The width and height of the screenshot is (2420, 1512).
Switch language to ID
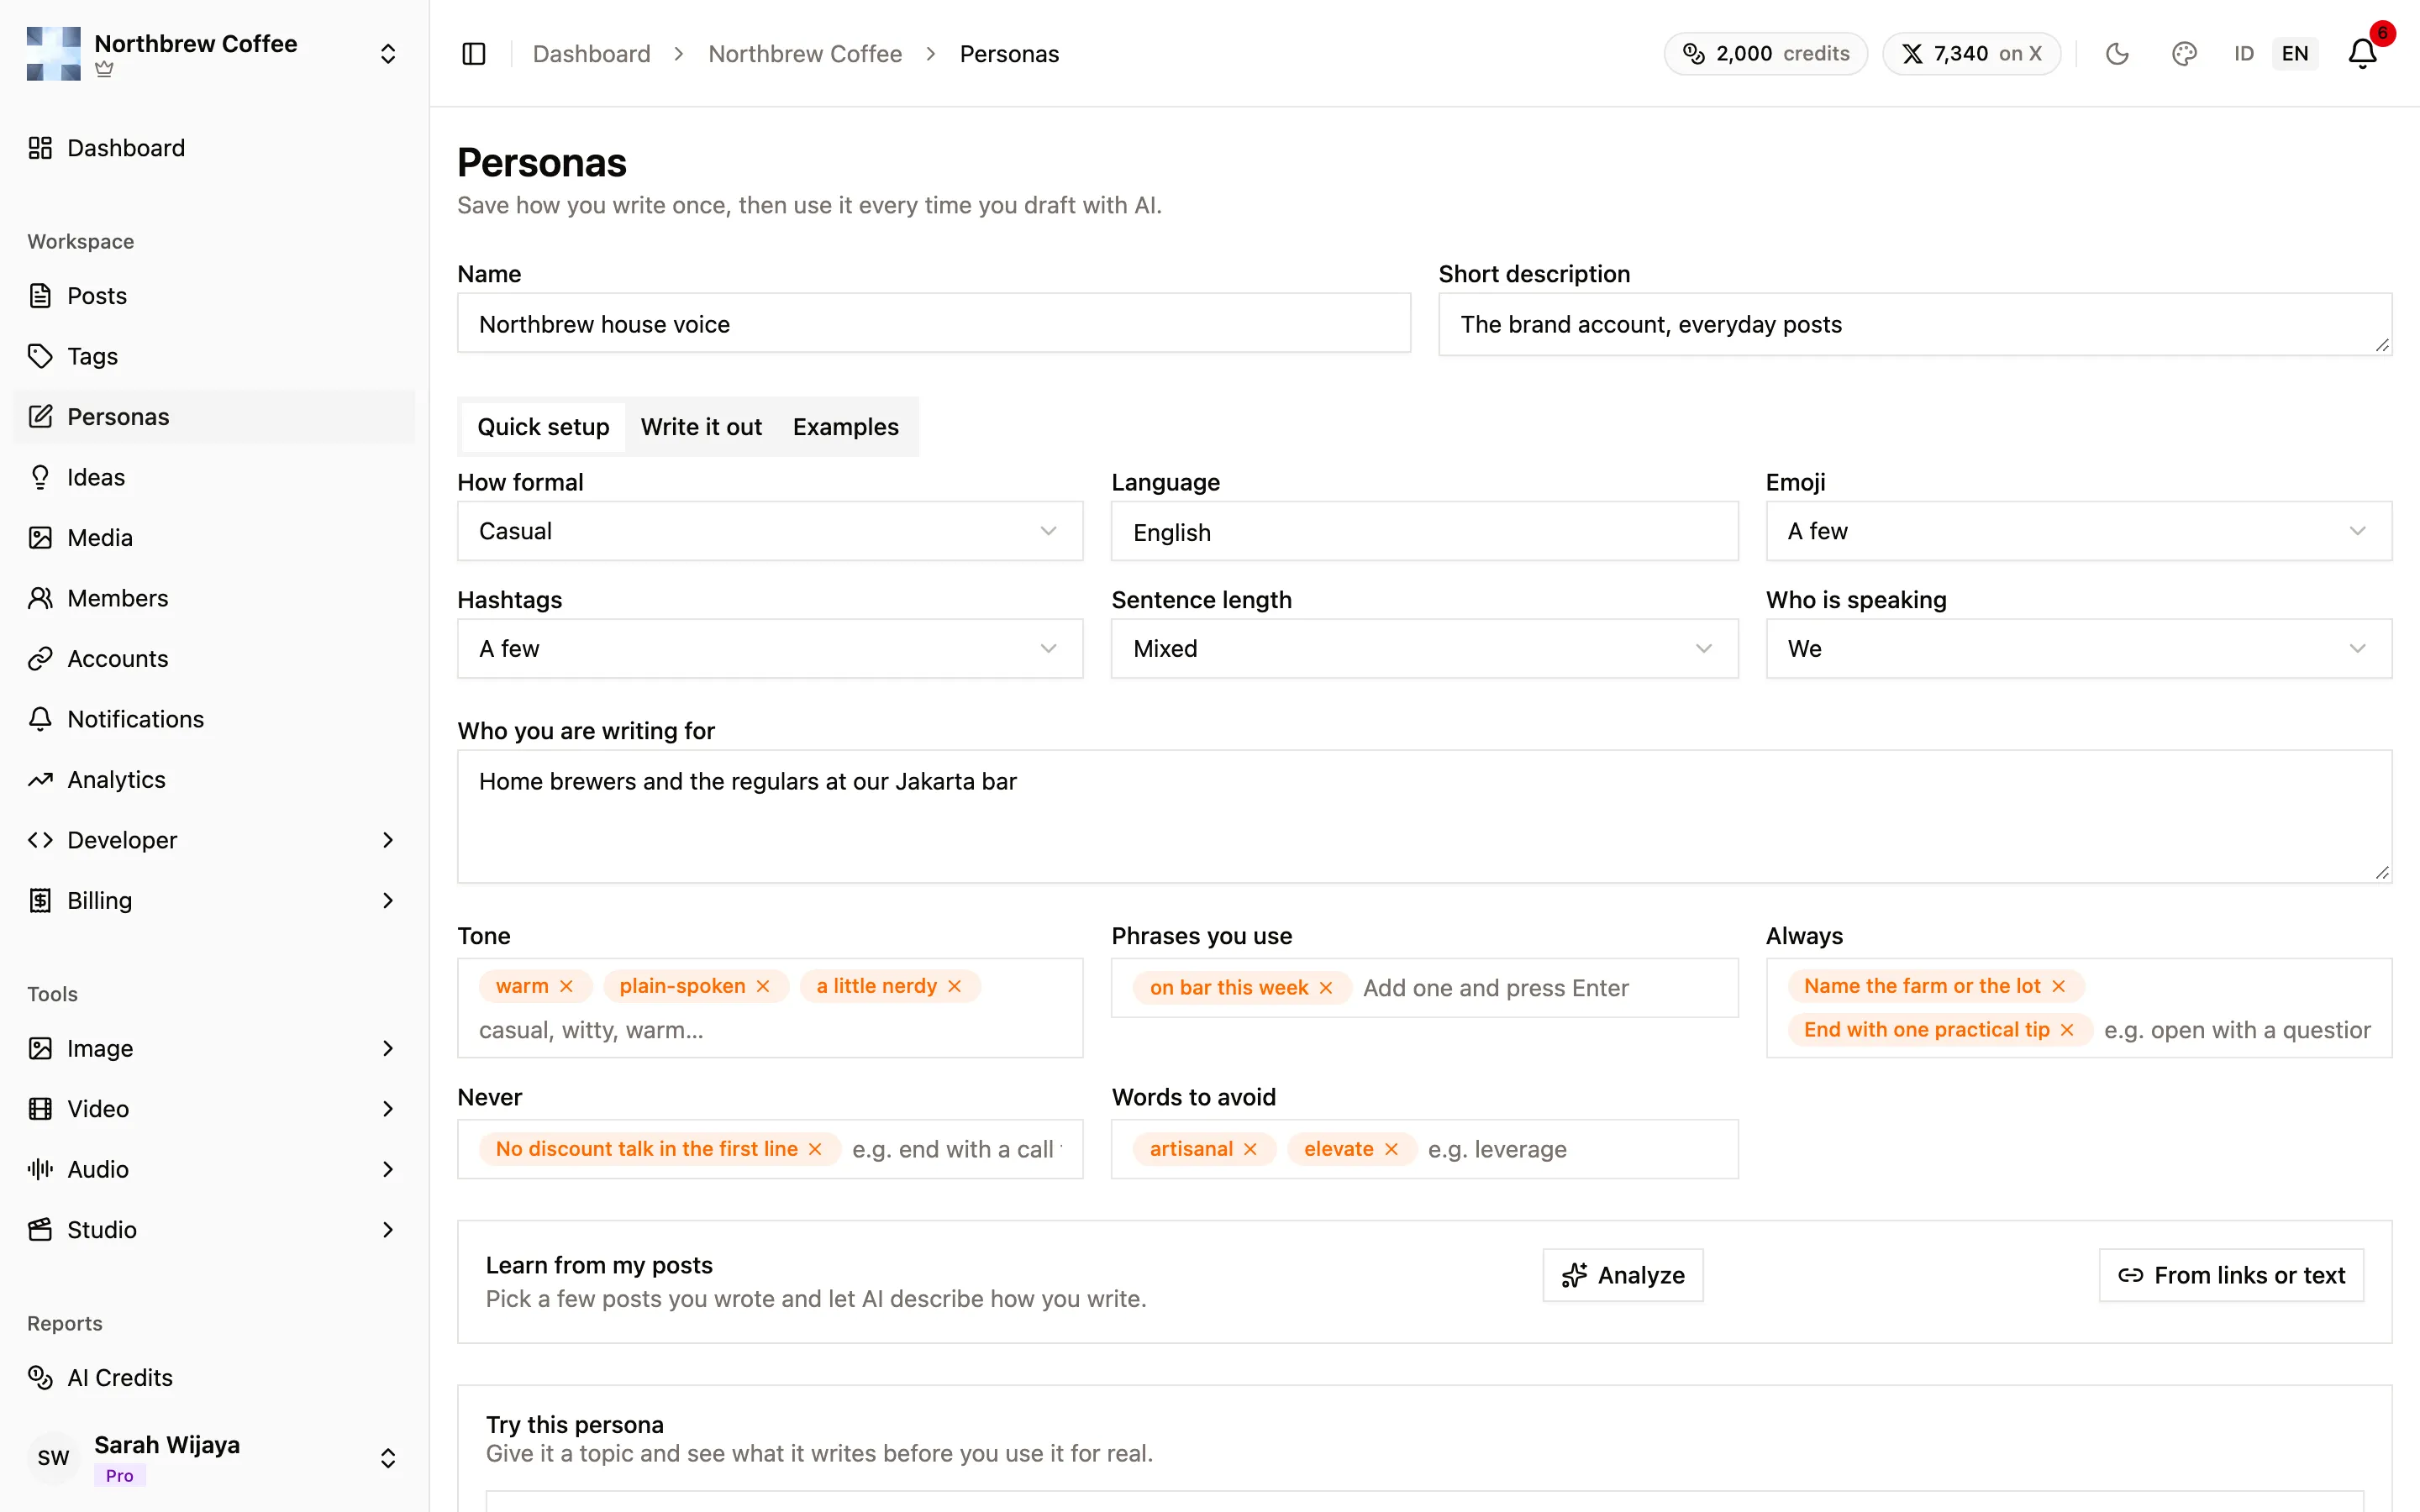(2244, 54)
